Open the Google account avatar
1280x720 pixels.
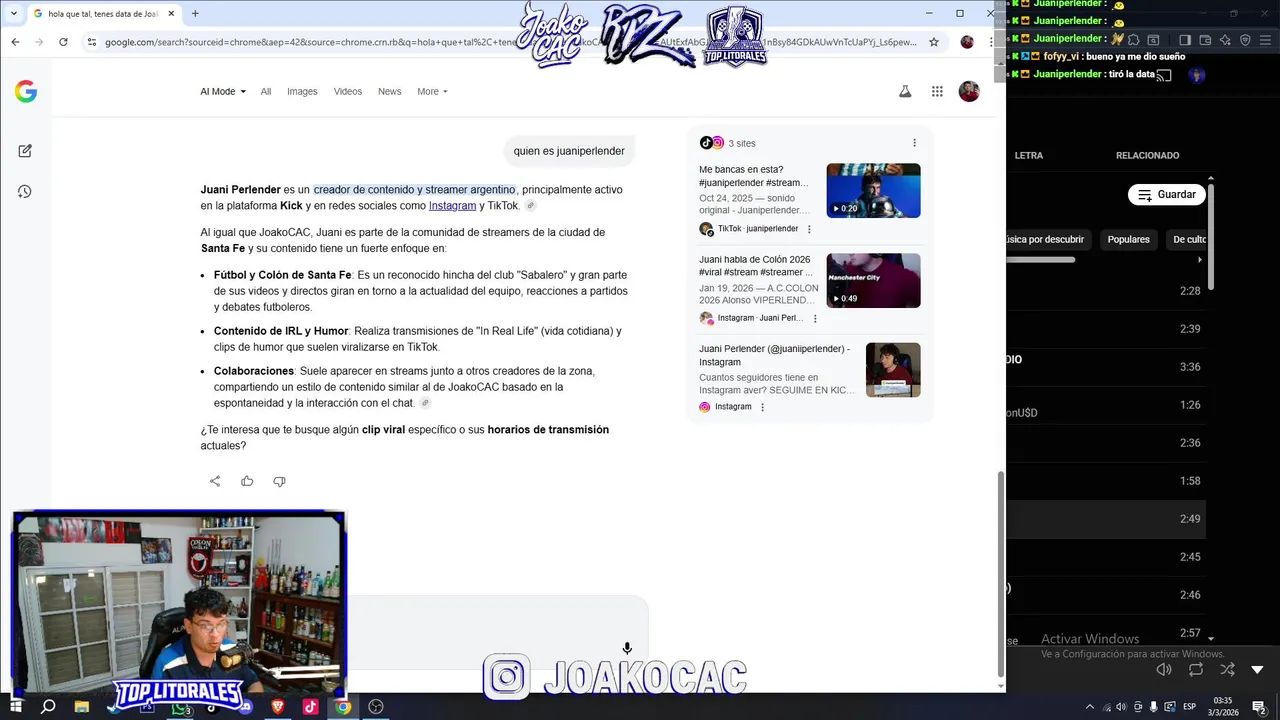click(969, 91)
